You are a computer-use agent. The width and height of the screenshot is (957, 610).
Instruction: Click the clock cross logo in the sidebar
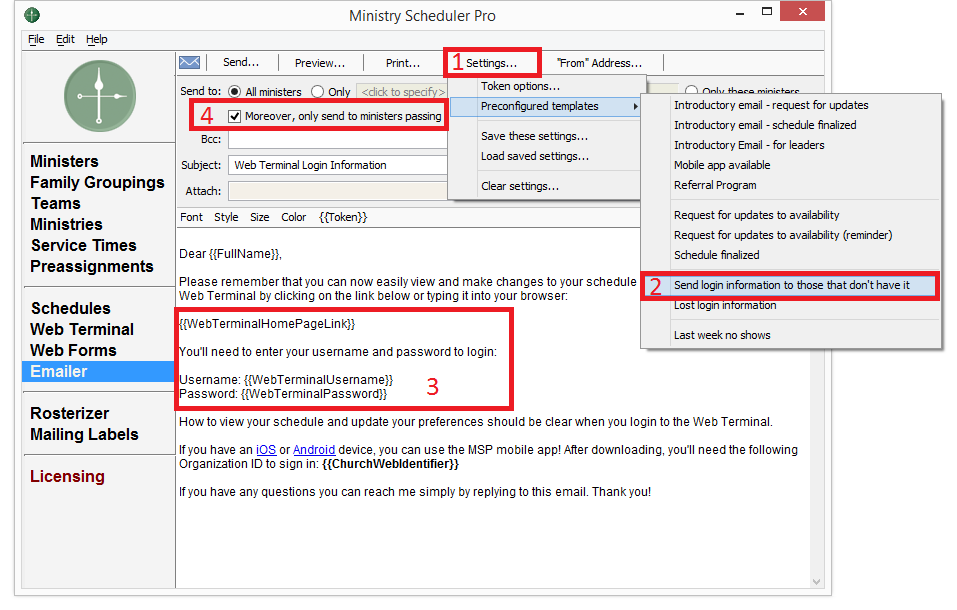point(100,96)
